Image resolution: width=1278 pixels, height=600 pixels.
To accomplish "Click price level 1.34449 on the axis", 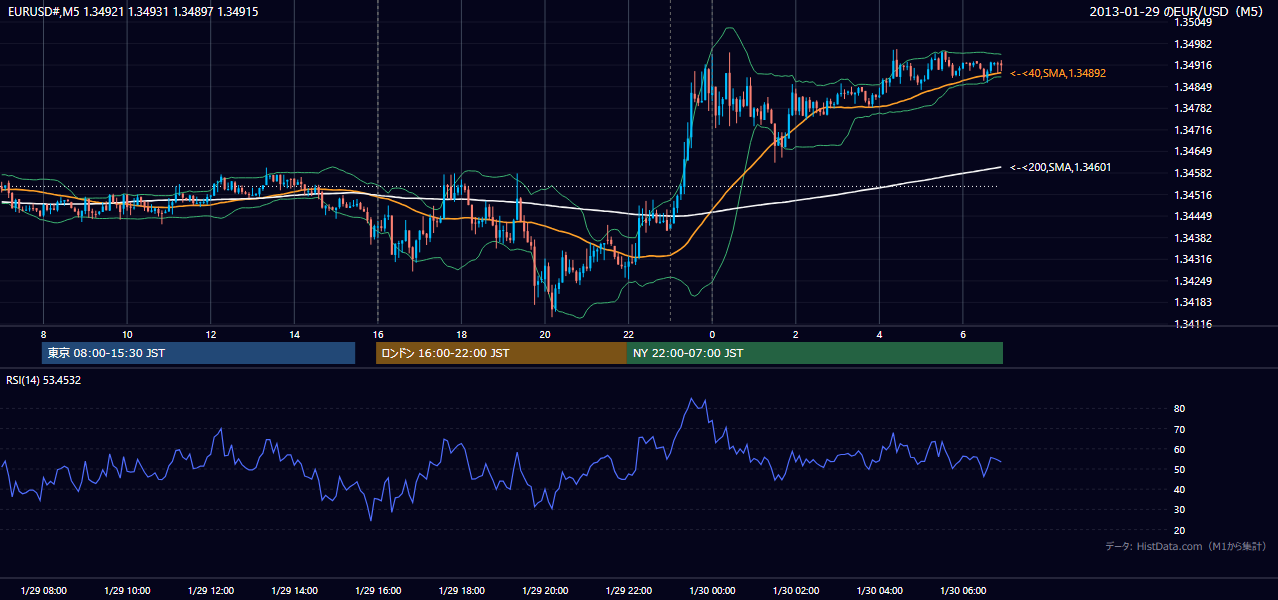I will click(x=1192, y=216).
